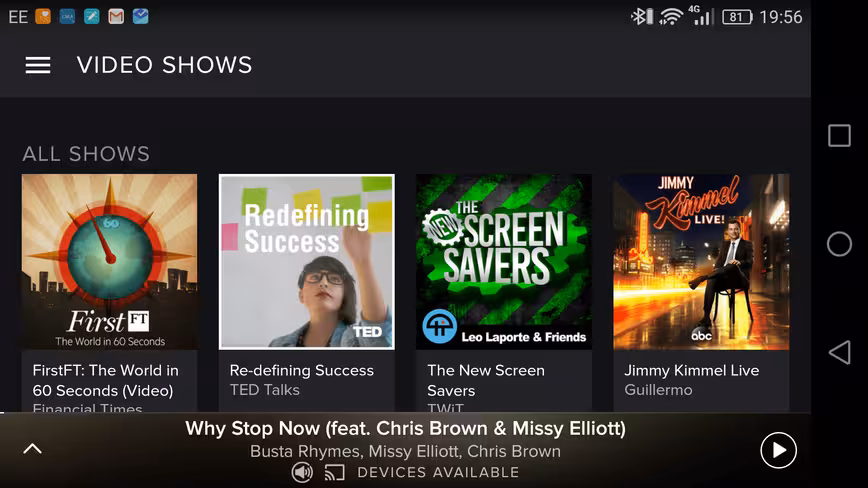Tap the orange notification icon in status bar
868x488 pixels.
point(43,17)
